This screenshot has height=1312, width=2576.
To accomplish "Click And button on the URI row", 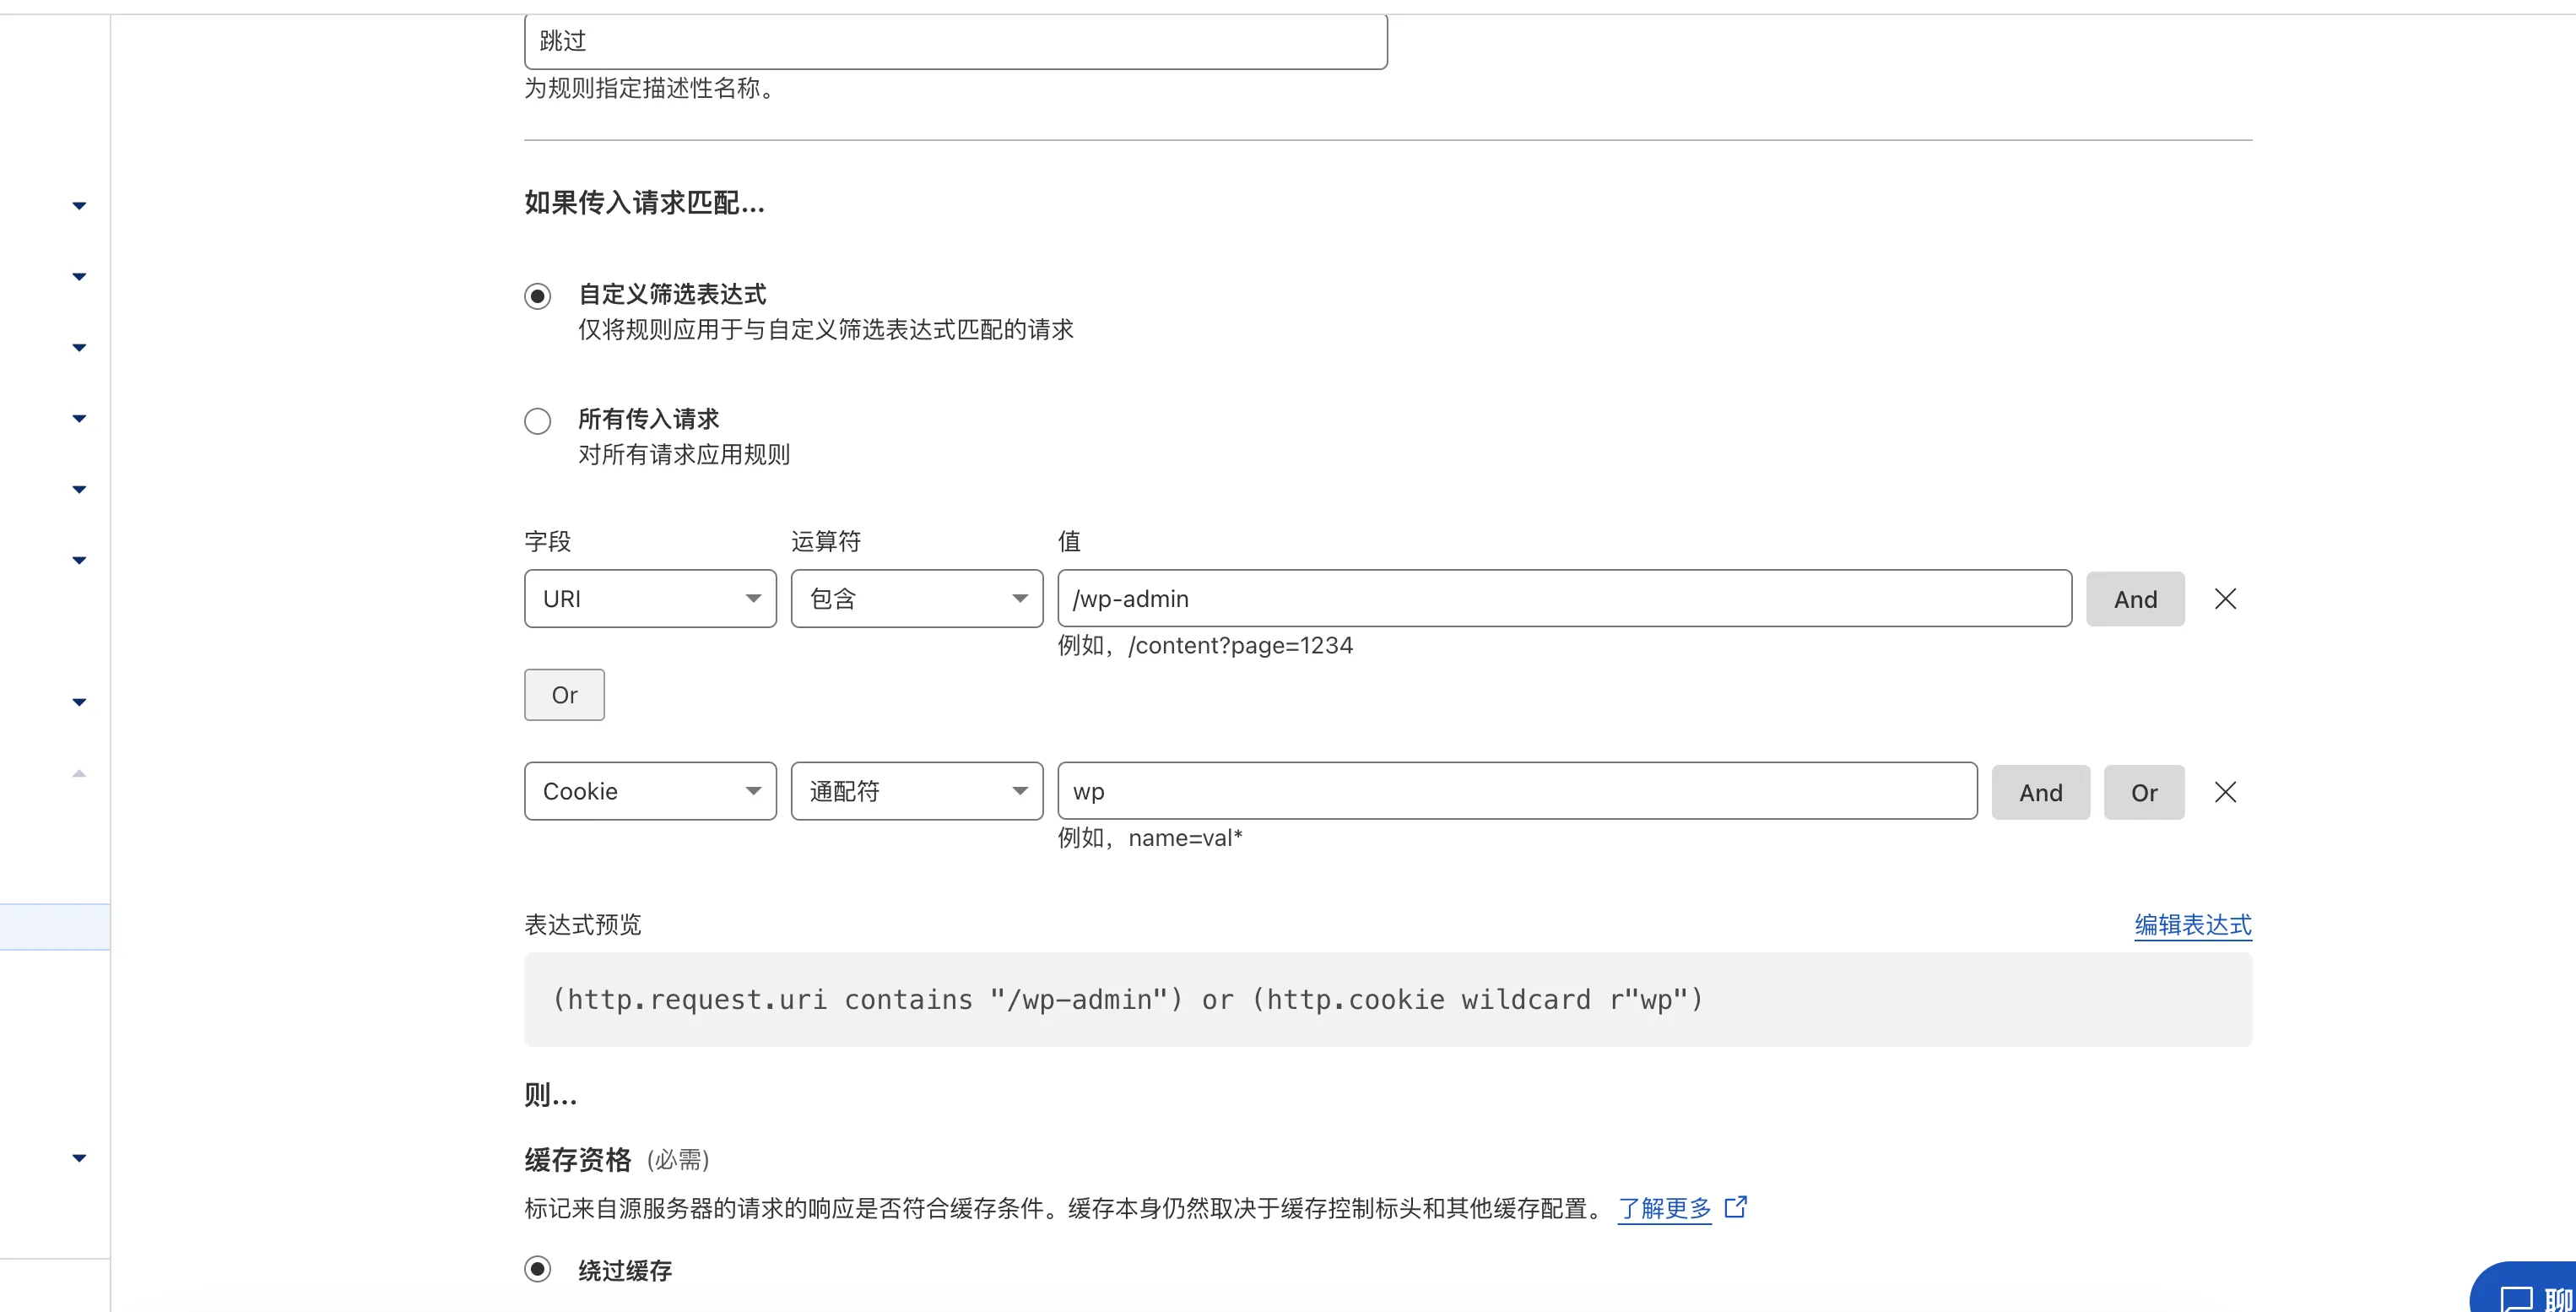I will pos(2135,599).
